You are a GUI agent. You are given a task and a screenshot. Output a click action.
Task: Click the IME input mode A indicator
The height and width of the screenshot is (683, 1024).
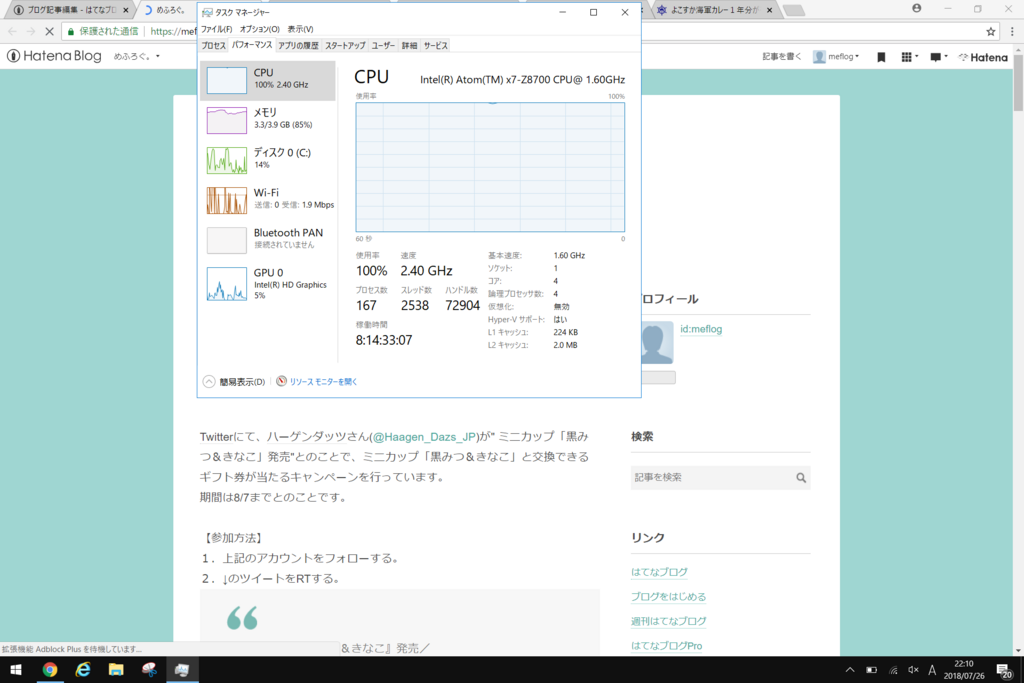coord(932,670)
